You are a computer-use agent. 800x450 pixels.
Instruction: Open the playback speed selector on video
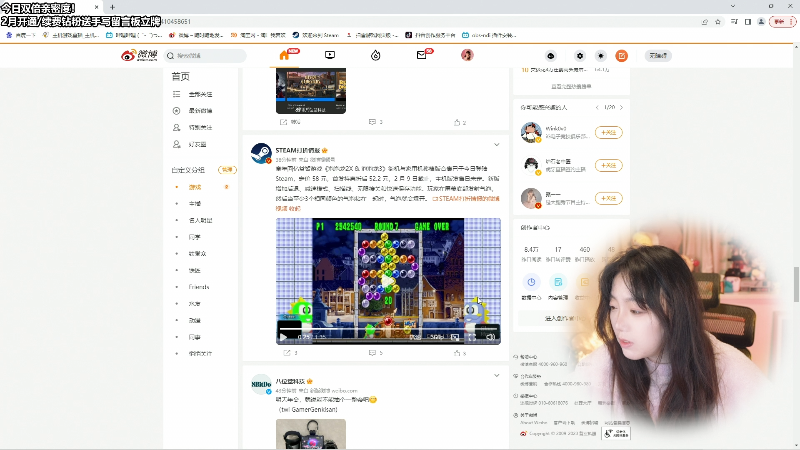(415, 337)
